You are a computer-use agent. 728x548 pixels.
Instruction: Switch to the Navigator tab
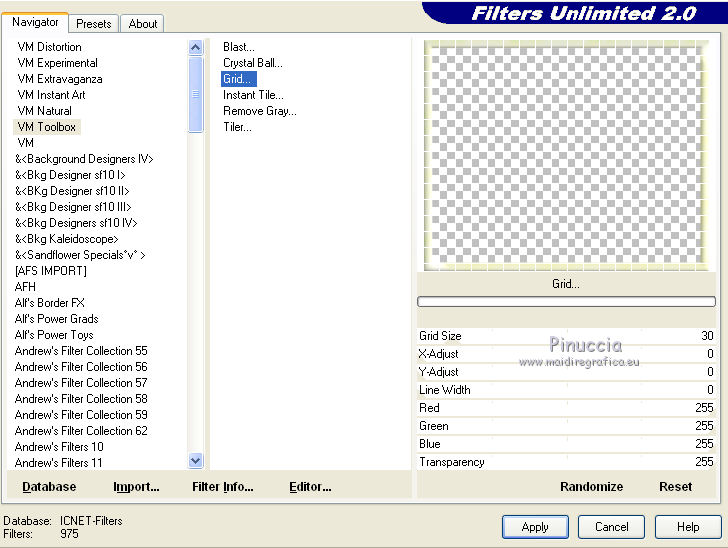pos(35,22)
